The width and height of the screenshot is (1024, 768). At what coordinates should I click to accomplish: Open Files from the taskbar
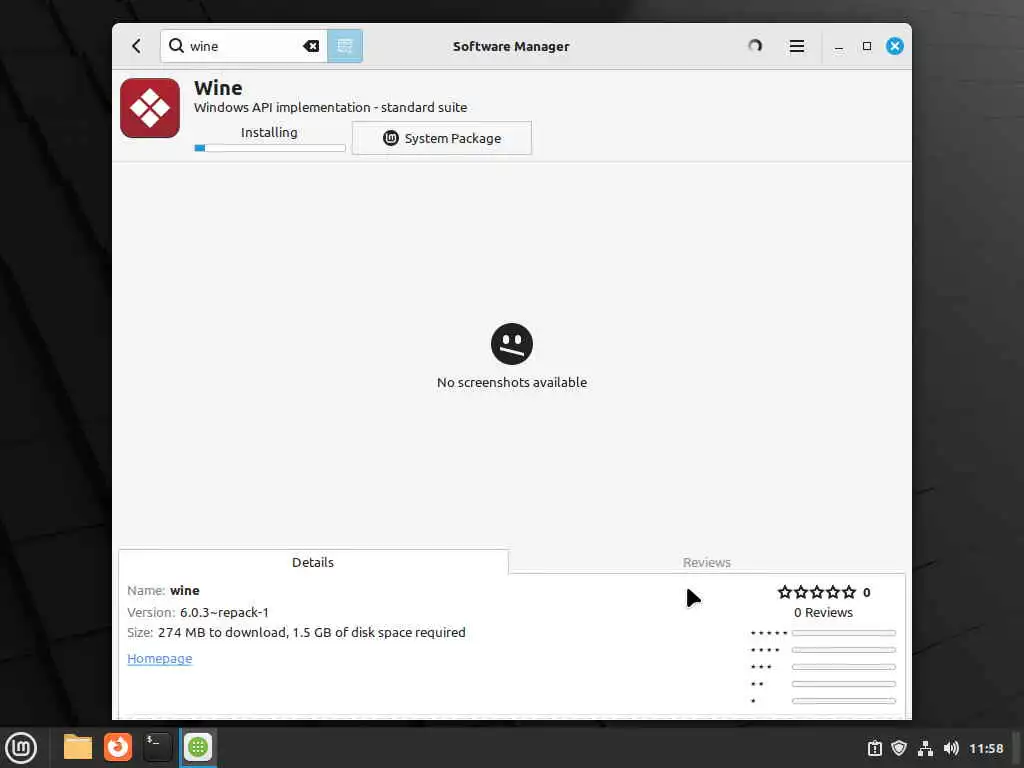click(78, 747)
